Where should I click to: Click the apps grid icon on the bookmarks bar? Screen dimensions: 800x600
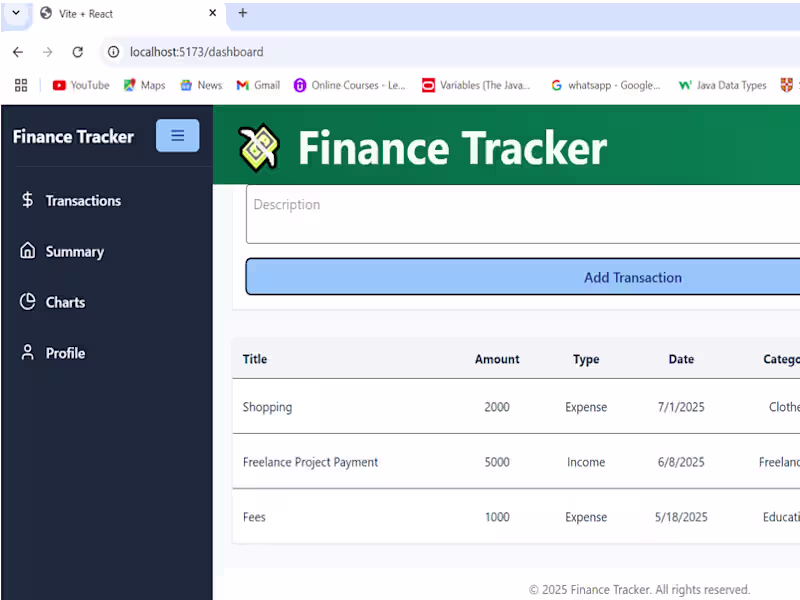coord(21,85)
